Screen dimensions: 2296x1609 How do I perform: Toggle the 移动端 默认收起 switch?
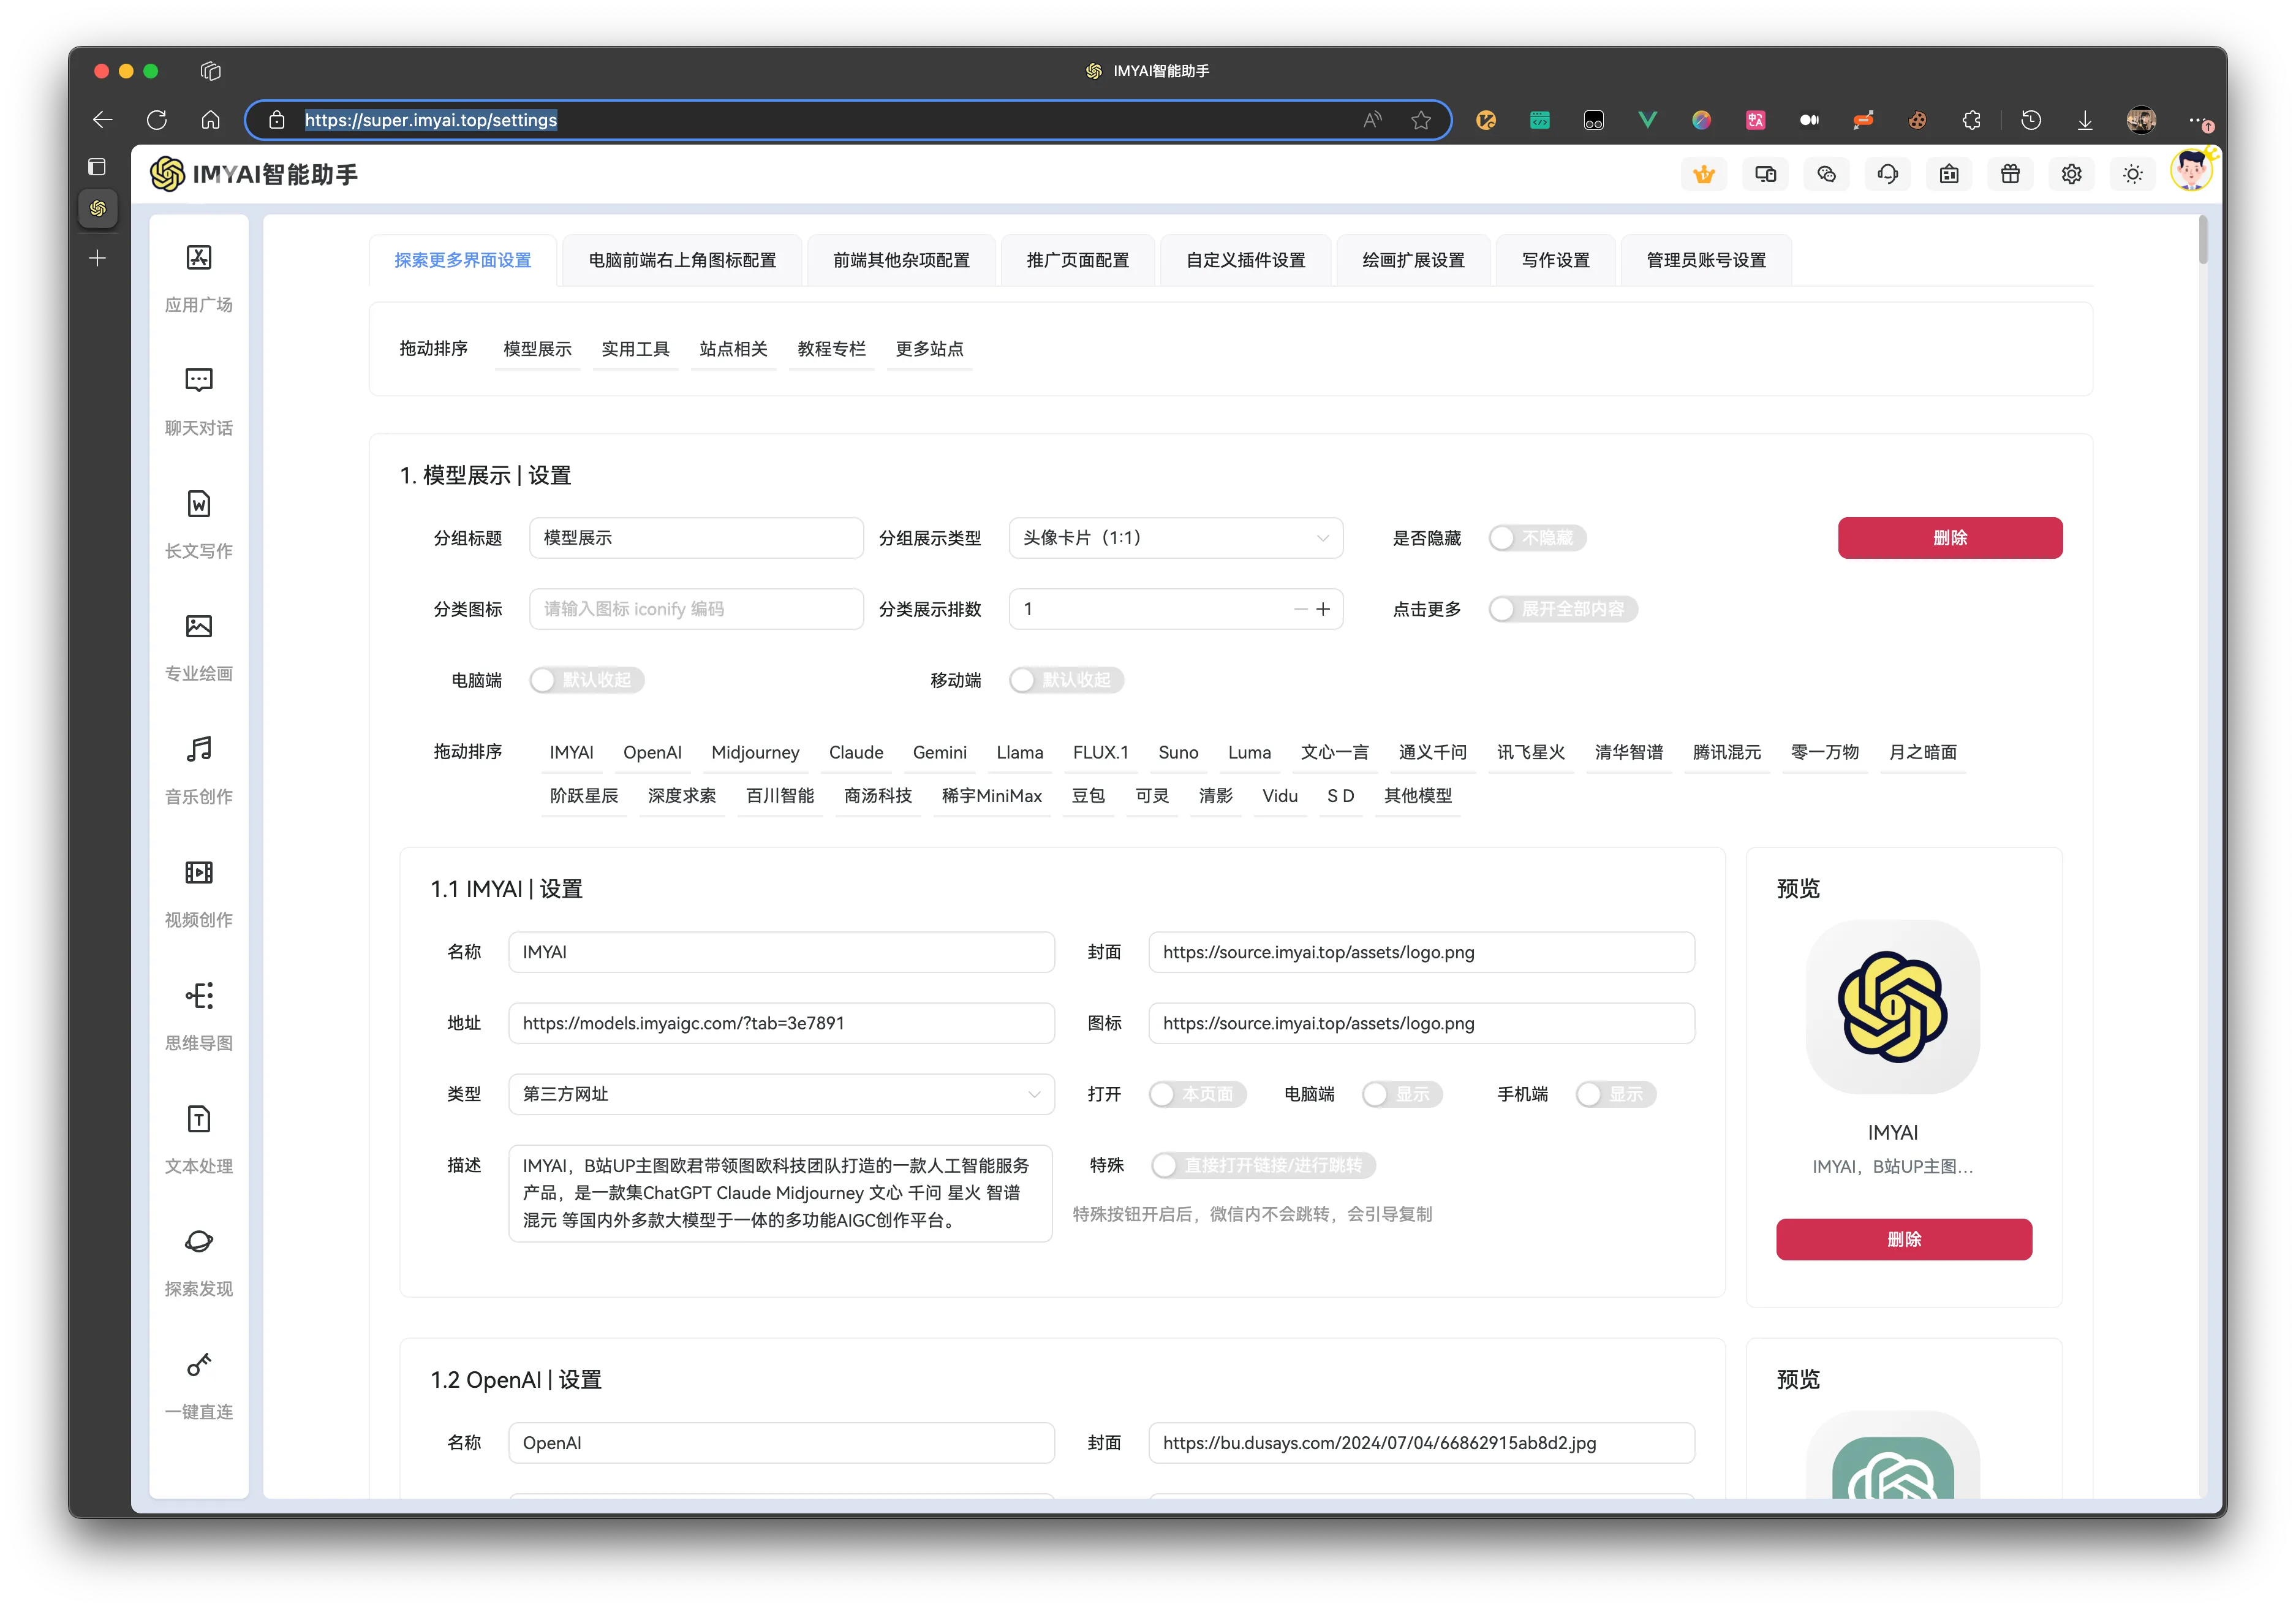(1066, 680)
